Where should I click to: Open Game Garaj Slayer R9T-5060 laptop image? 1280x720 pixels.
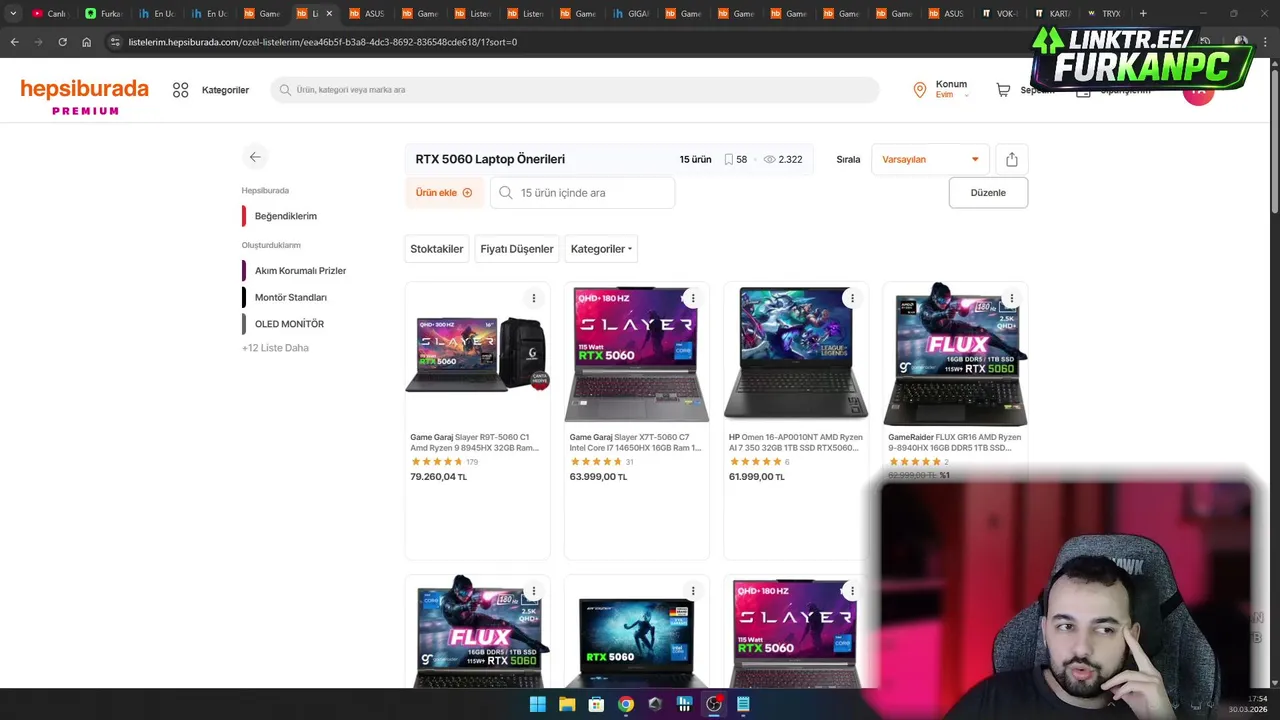coord(477,353)
